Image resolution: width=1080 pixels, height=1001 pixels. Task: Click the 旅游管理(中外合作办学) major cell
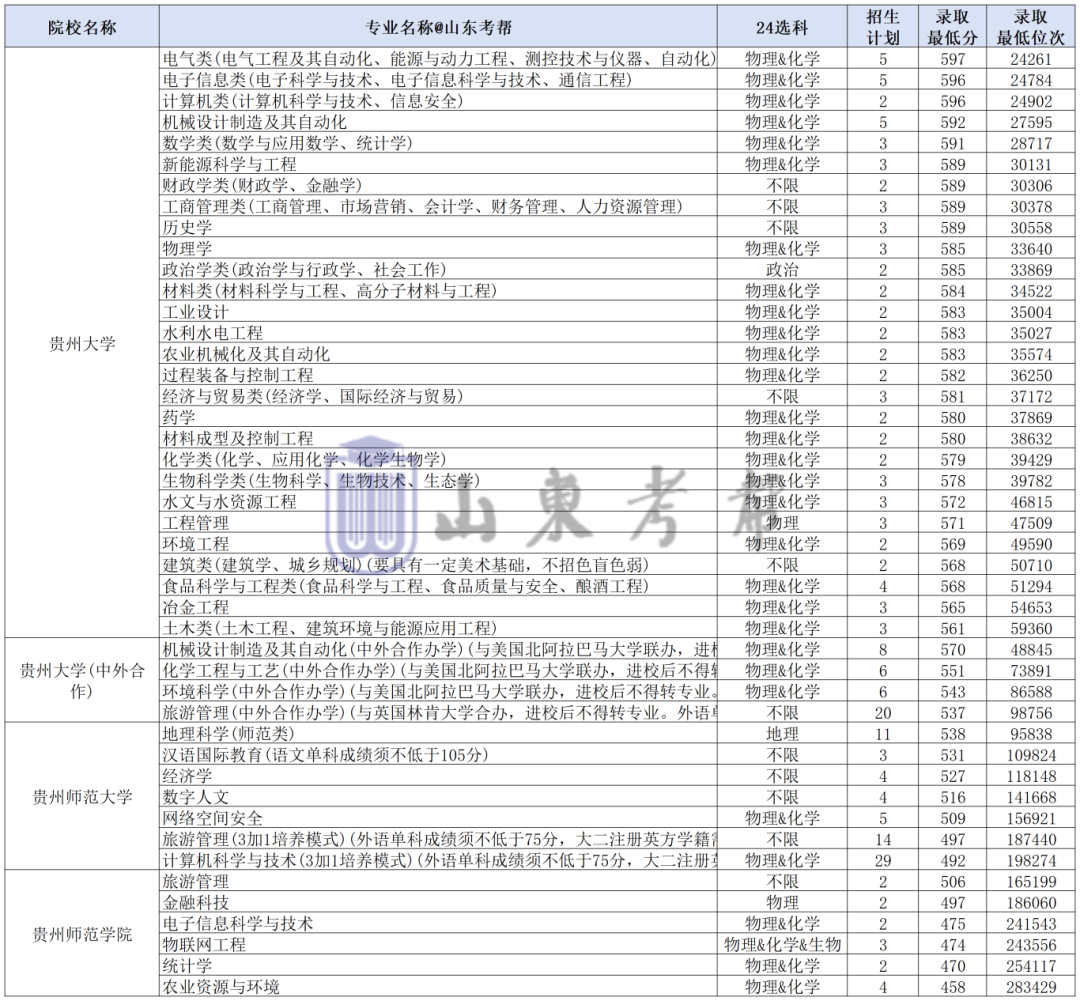click(x=439, y=713)
